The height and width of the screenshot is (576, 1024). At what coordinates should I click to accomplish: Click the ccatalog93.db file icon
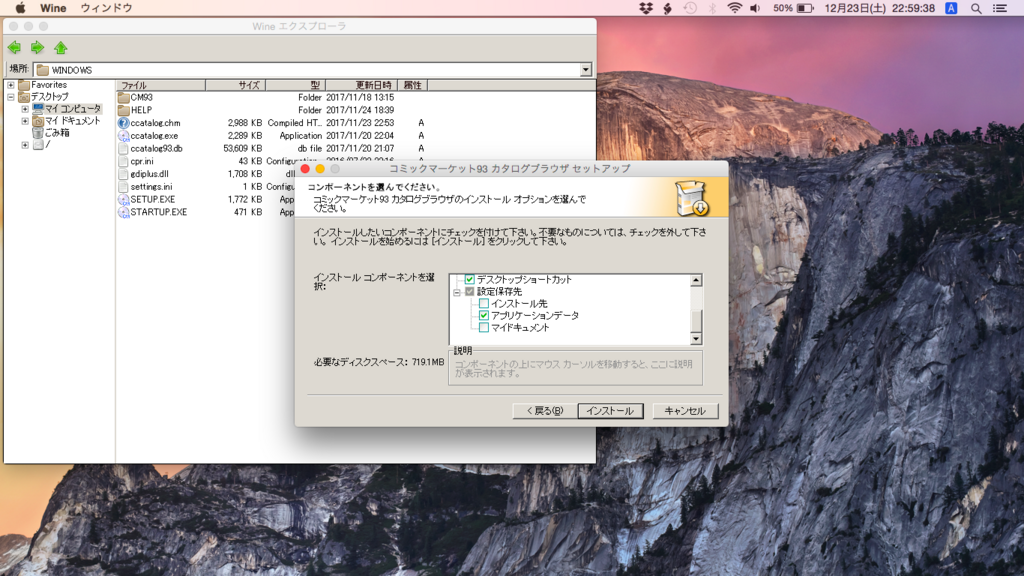(123, 148)
